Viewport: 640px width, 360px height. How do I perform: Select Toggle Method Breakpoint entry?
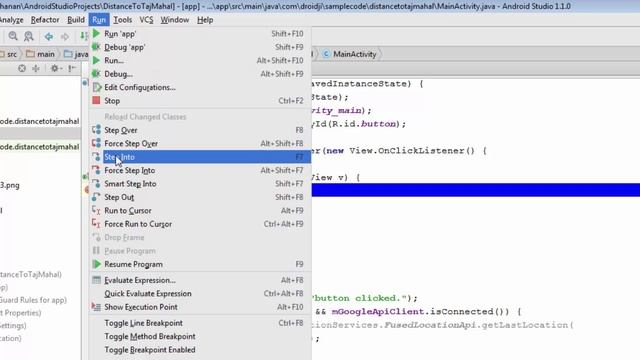tap(200, 337)
